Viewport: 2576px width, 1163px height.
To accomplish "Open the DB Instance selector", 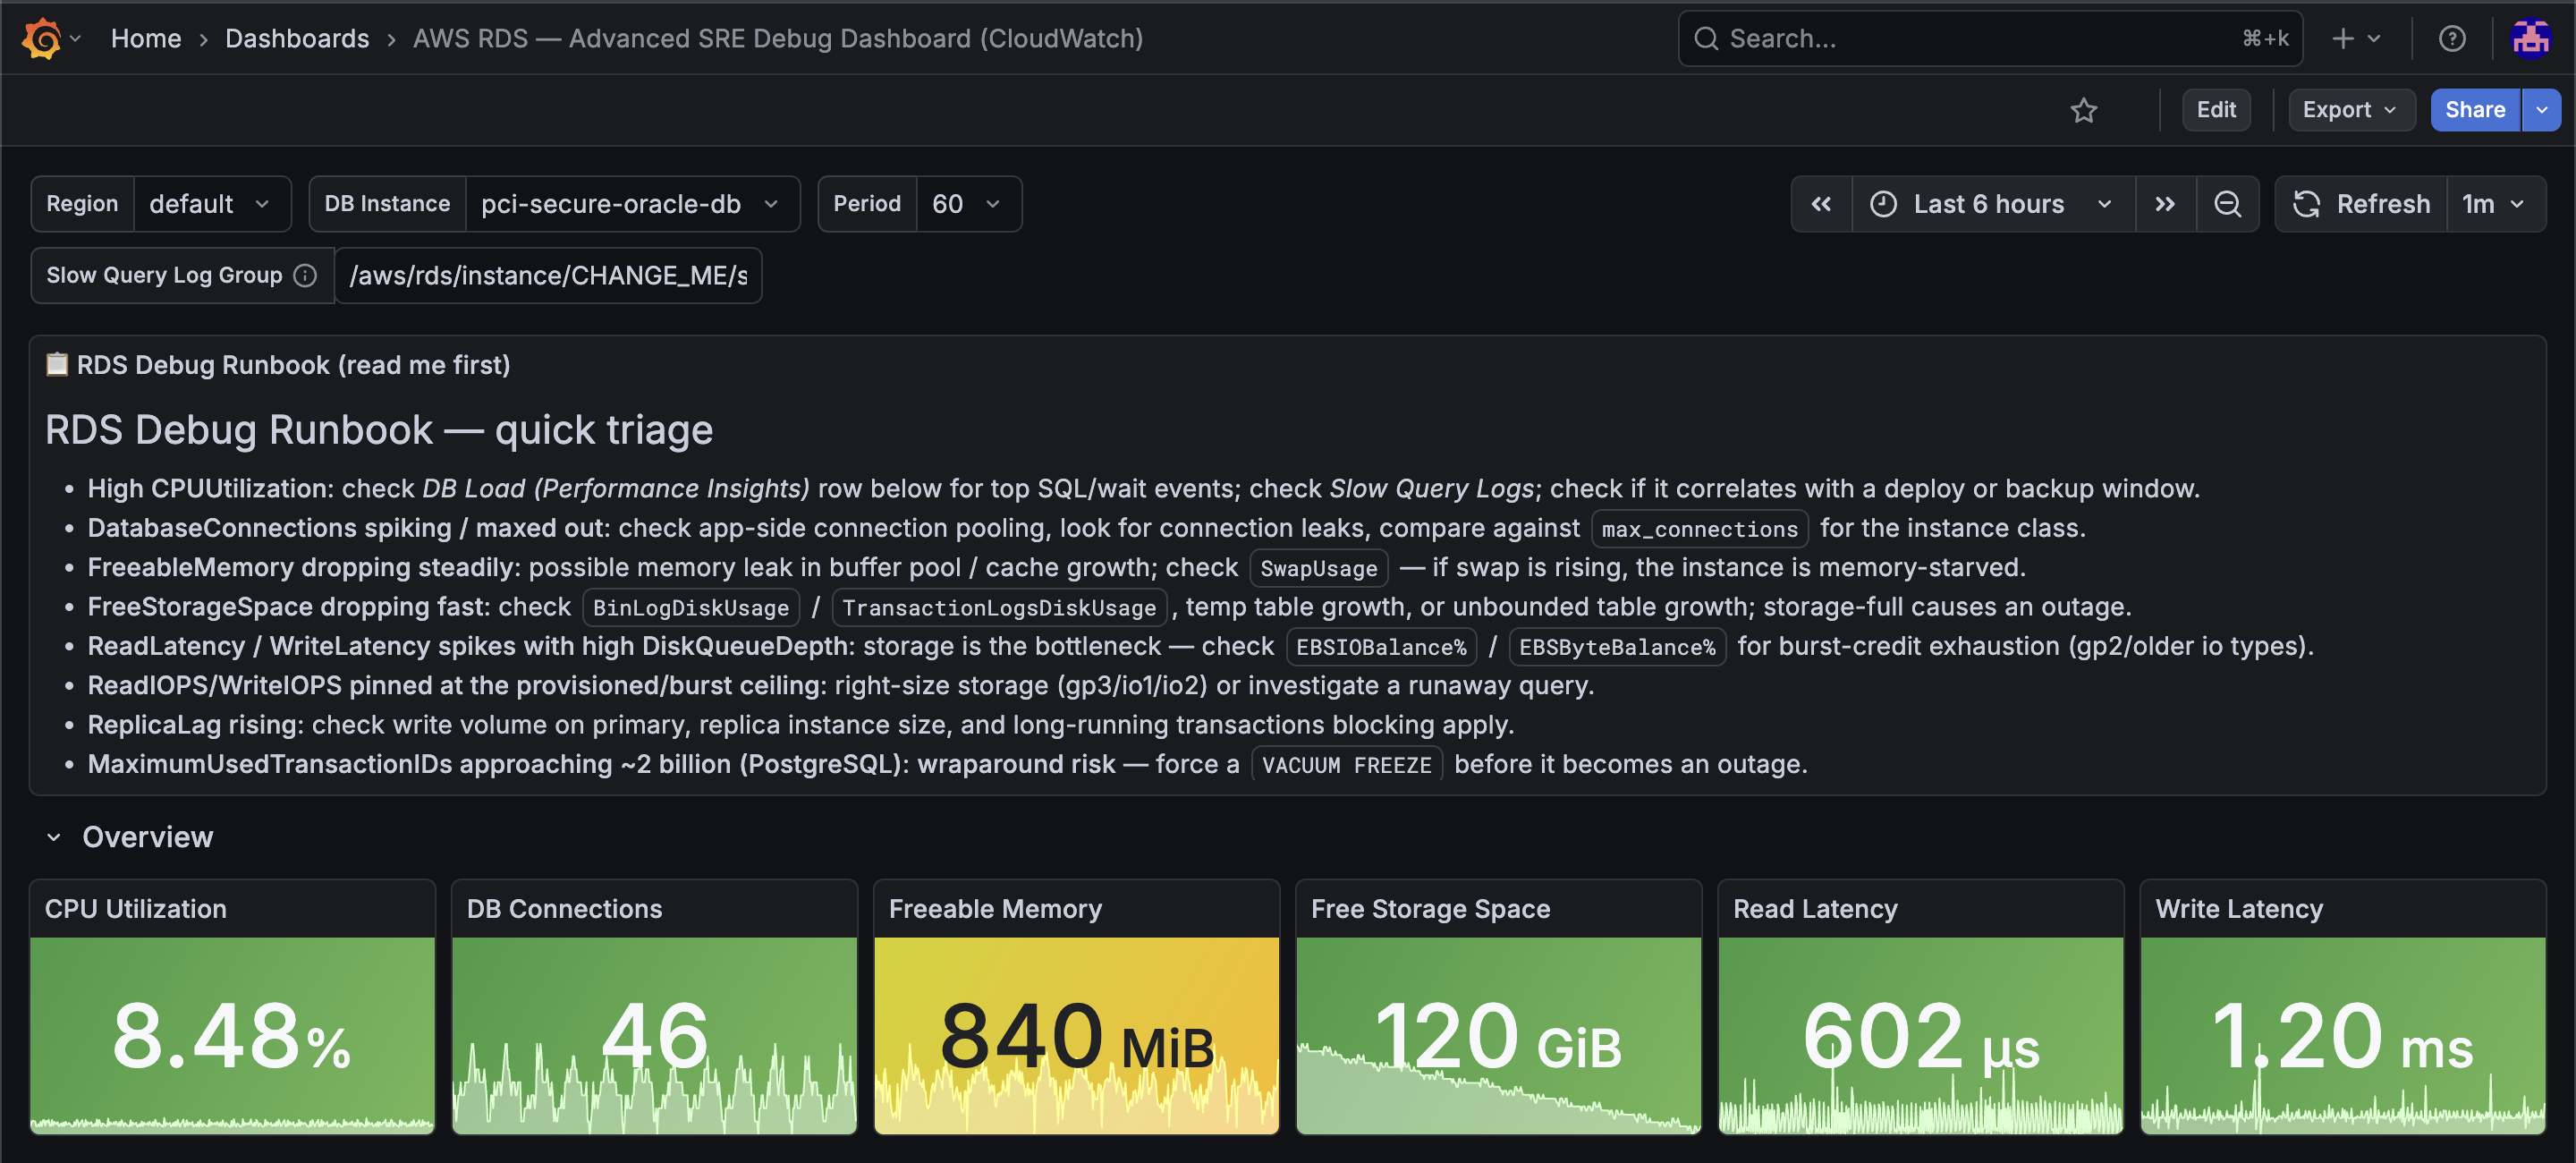I will 632,204.
